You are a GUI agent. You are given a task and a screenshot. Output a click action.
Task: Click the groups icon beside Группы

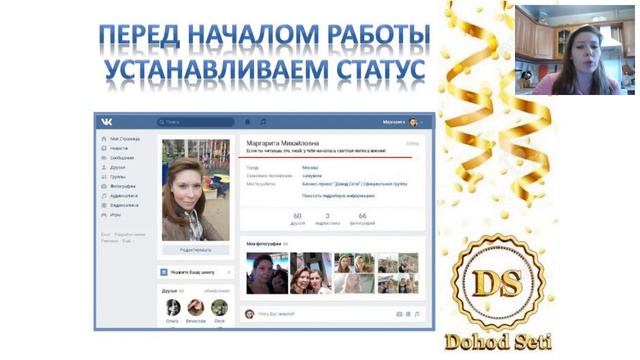[104, 177]
